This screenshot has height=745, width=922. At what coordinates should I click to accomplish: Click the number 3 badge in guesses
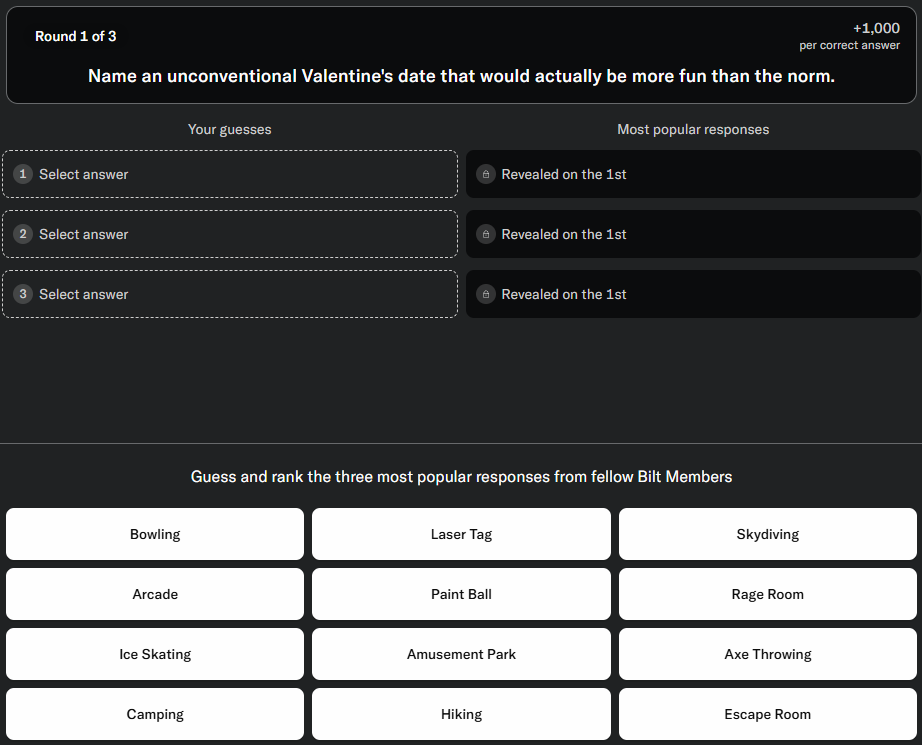coord(23,294)
